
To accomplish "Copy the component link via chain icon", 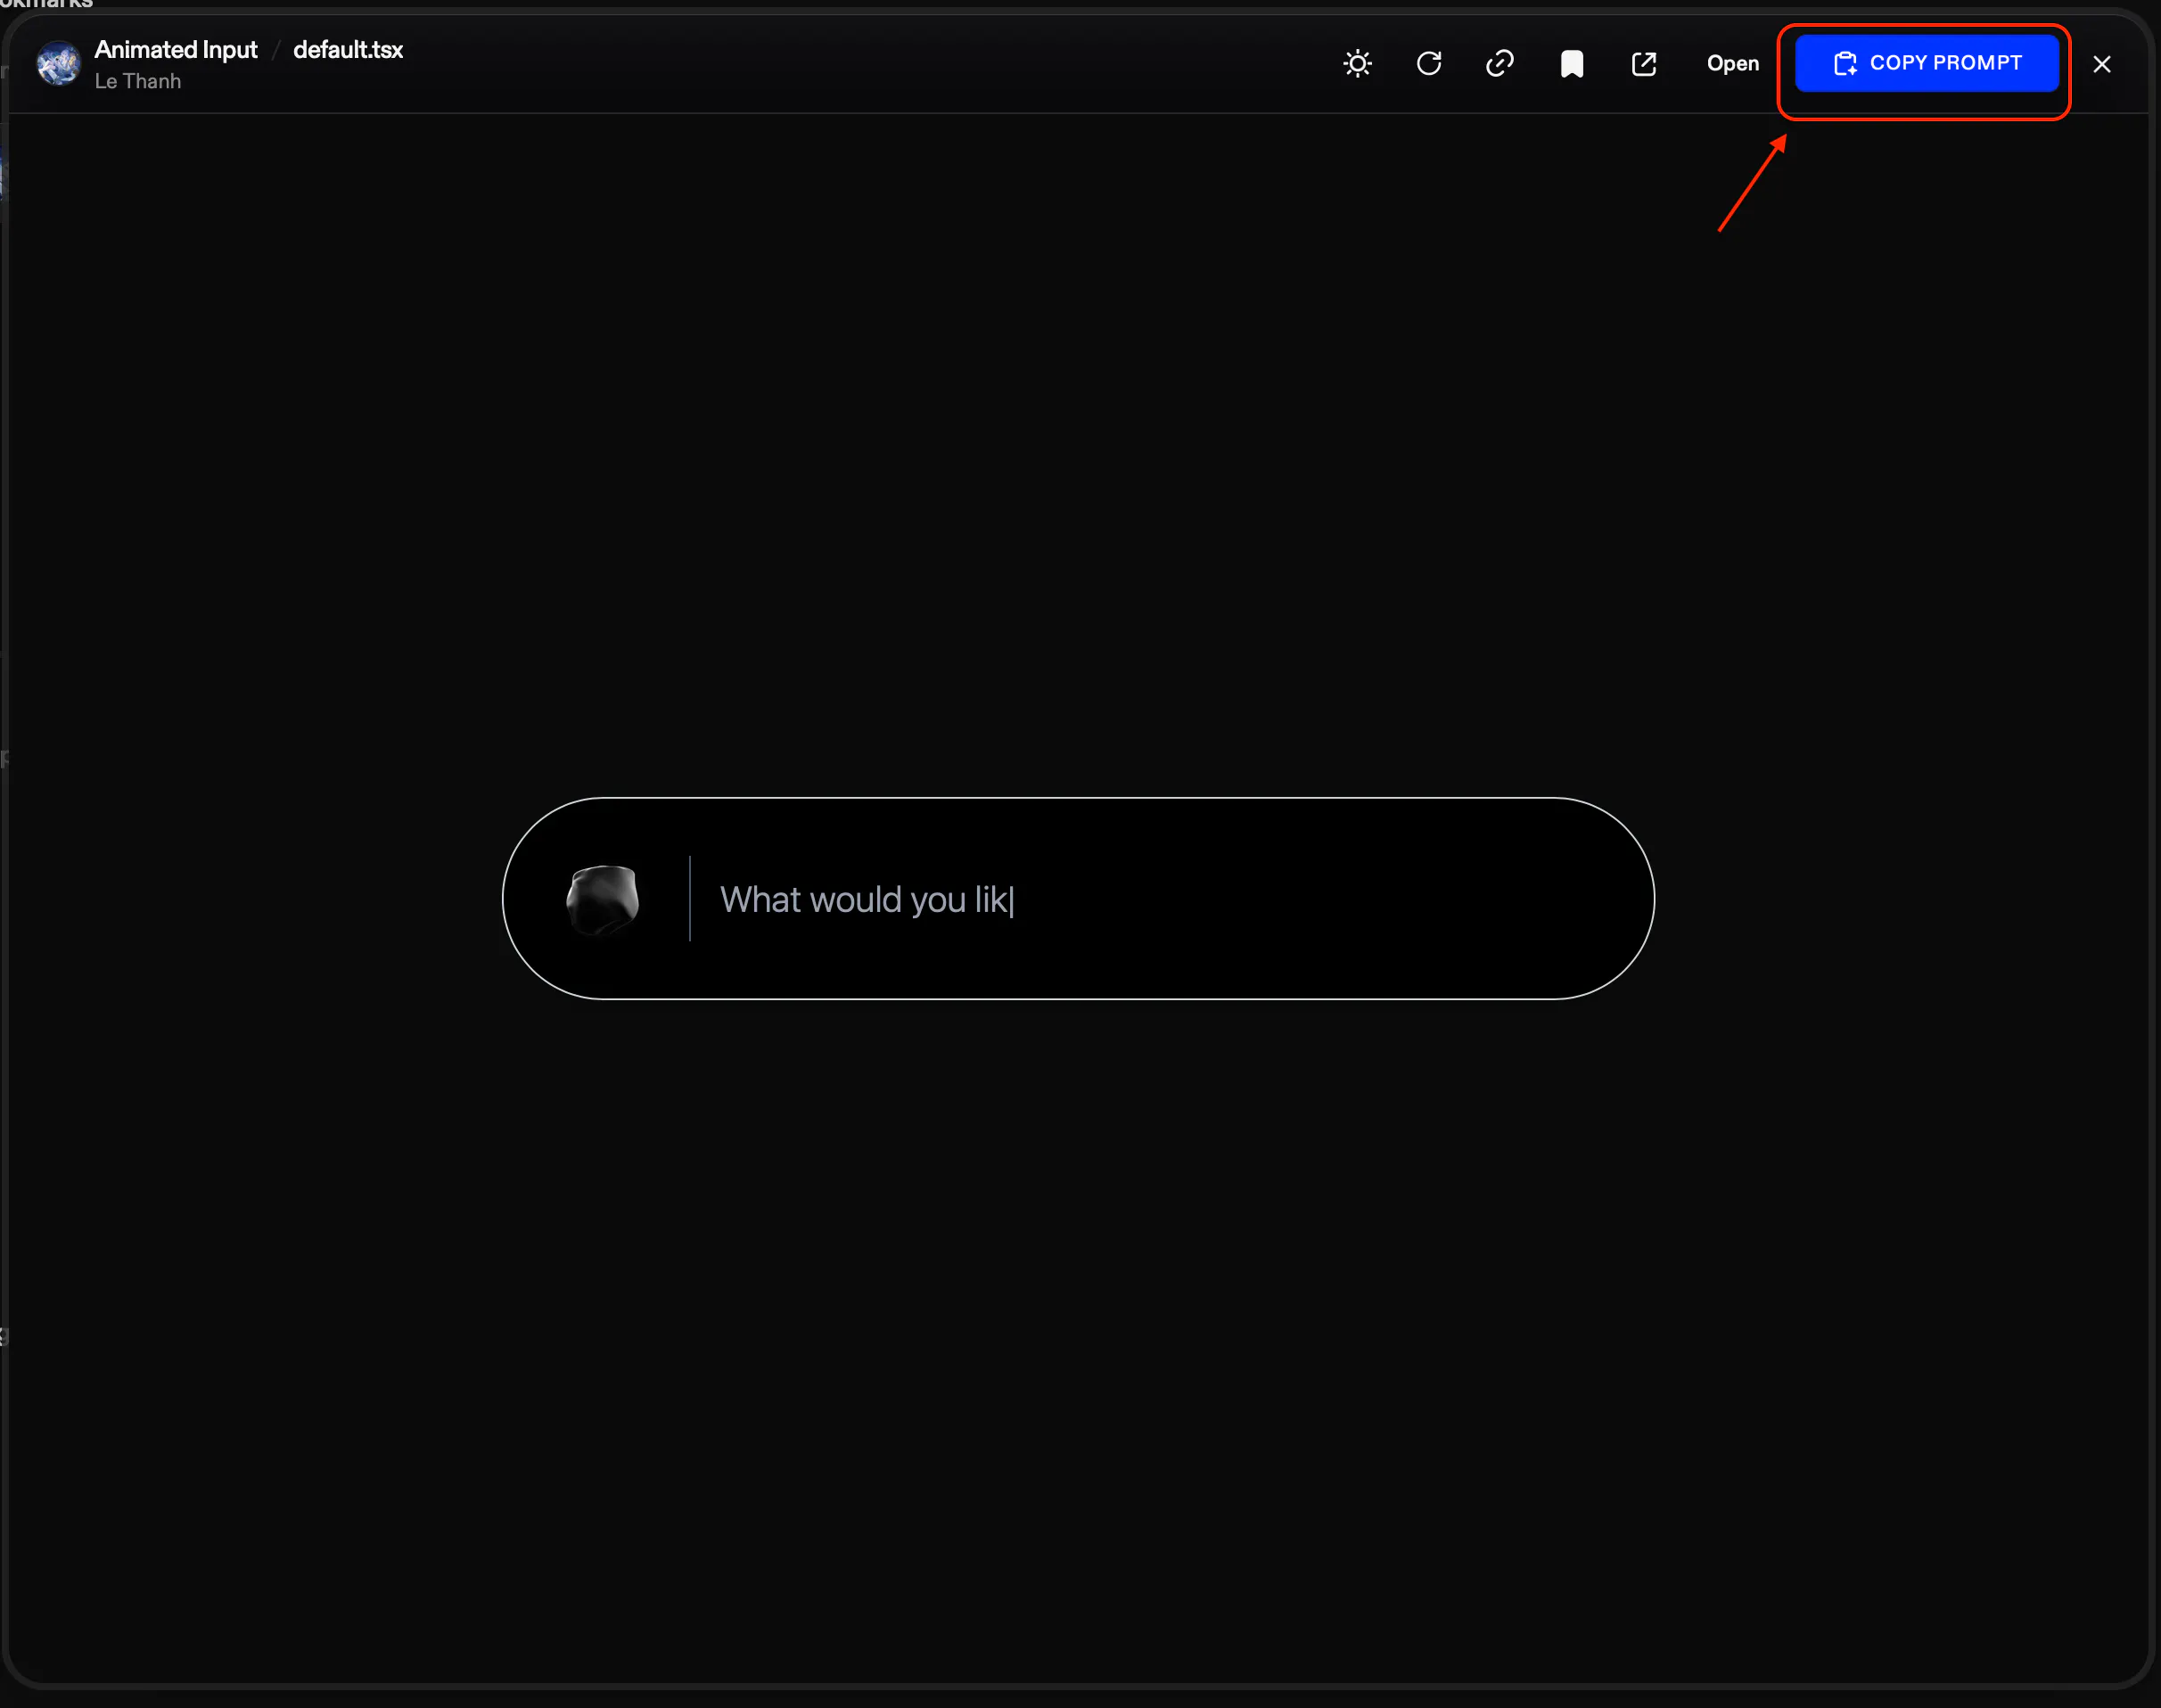I will pyautogui.click(x=1500, y=64).
